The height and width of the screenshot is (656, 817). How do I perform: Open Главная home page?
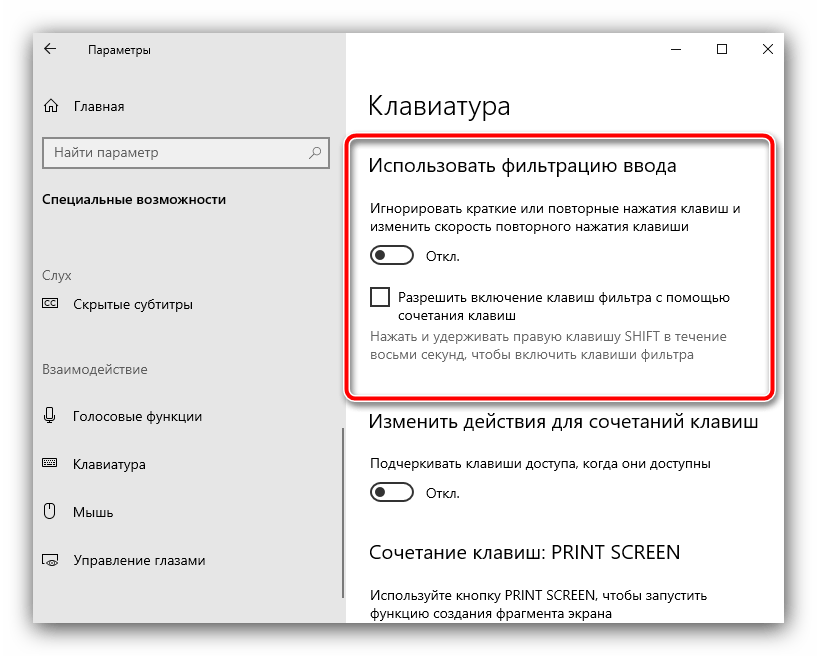[99, 106]
